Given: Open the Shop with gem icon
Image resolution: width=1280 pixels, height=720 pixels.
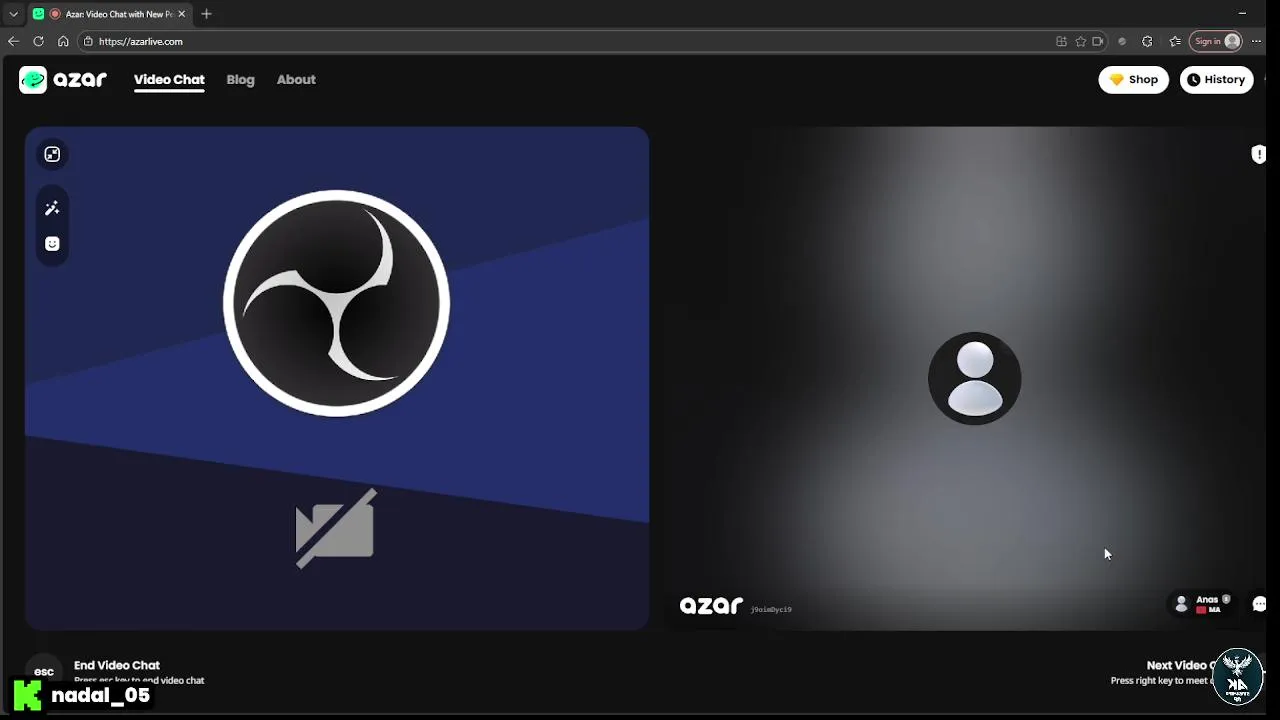Looking at the screenshot, I should coord(1133,80).
